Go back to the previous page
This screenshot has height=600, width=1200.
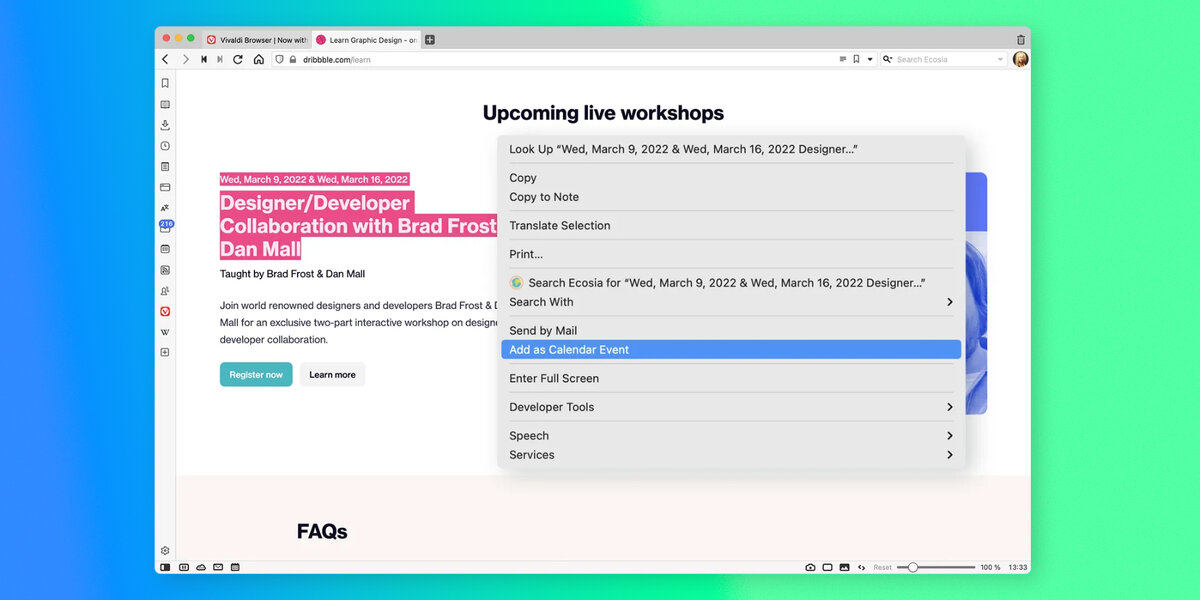[x=166, y=60]
